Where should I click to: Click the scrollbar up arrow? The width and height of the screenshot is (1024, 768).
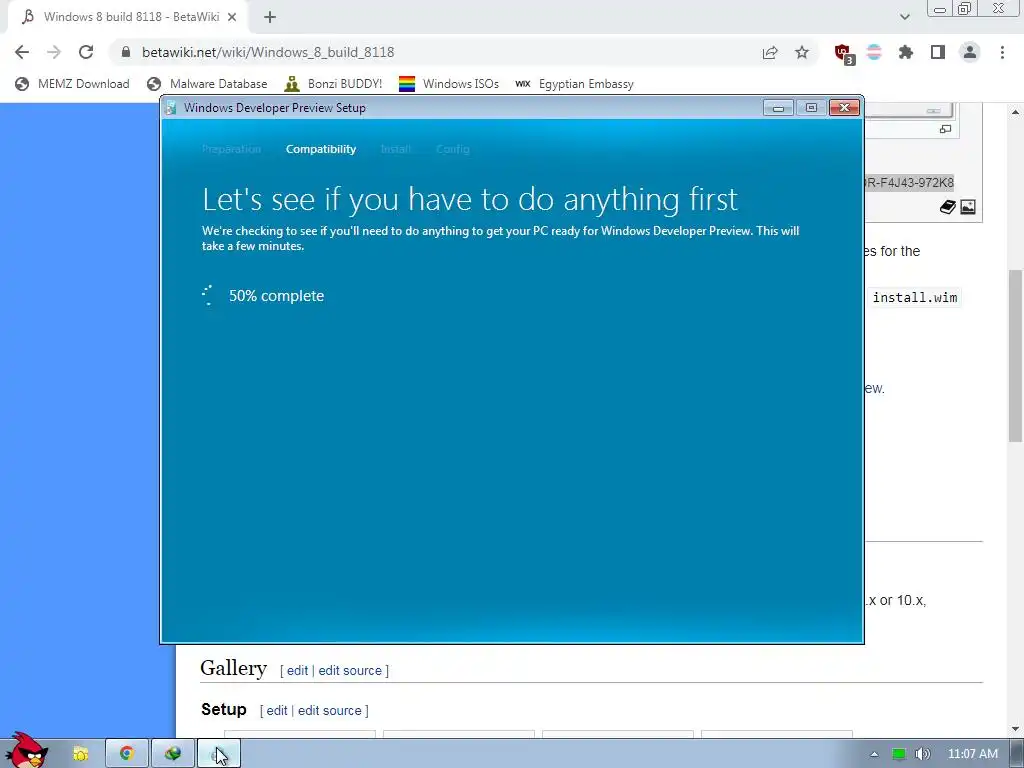(x=1016, y=112)
